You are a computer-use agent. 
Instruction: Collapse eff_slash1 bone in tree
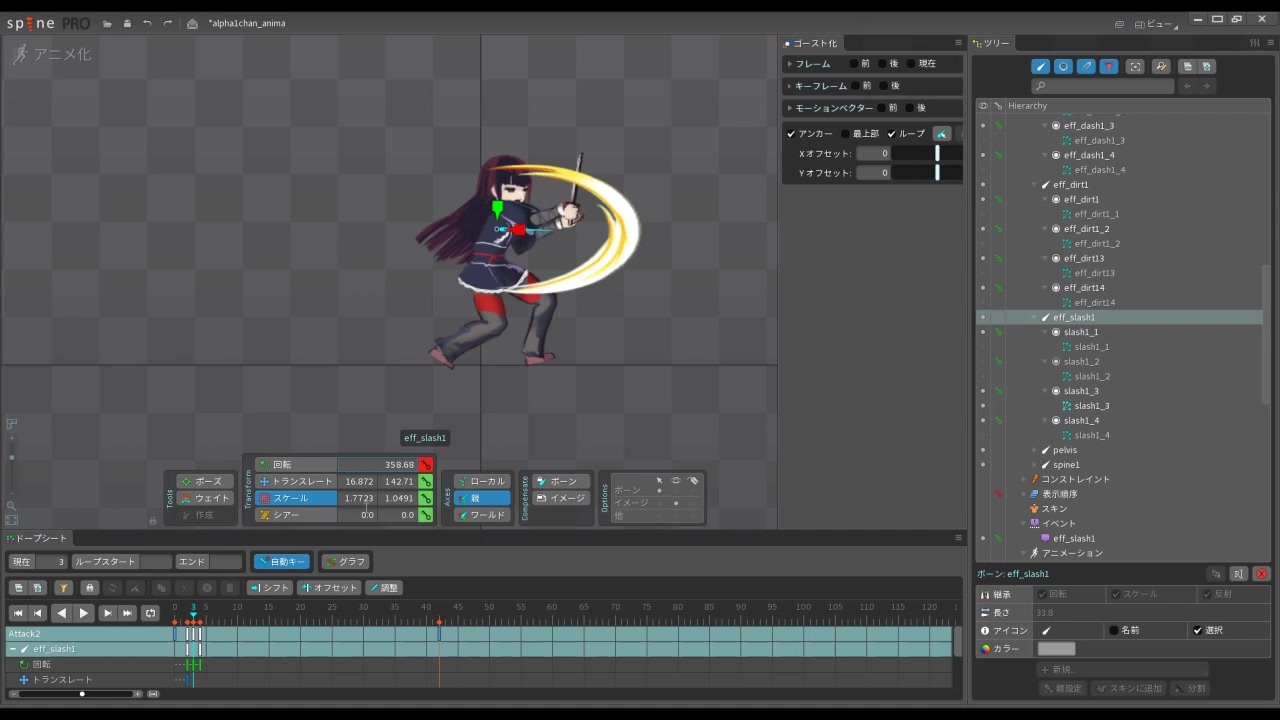pos(1034,318)
